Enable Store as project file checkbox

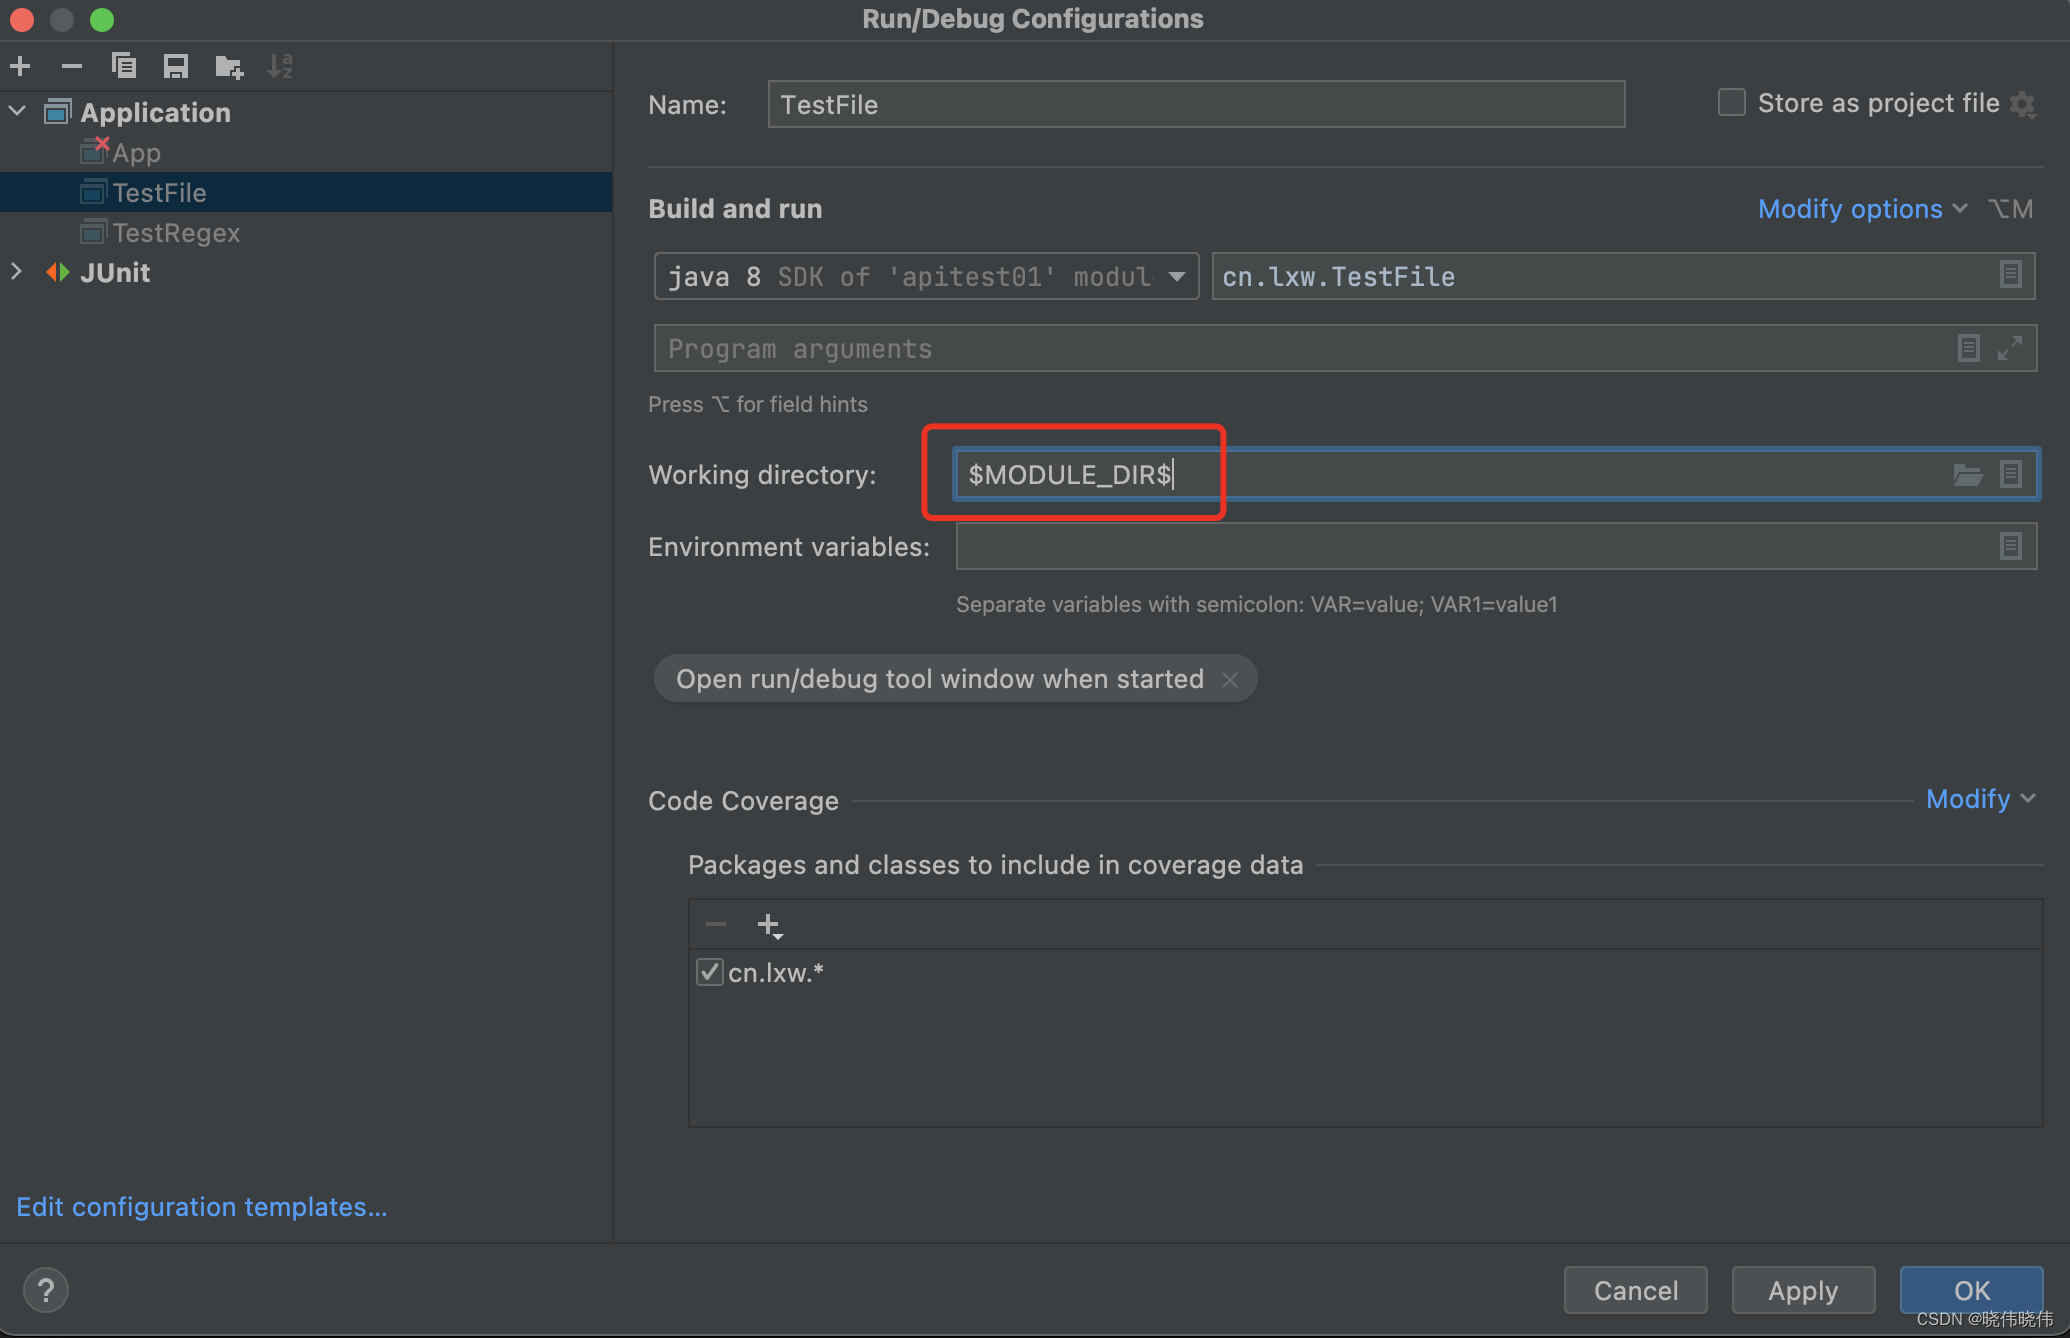click(1731, 102)
